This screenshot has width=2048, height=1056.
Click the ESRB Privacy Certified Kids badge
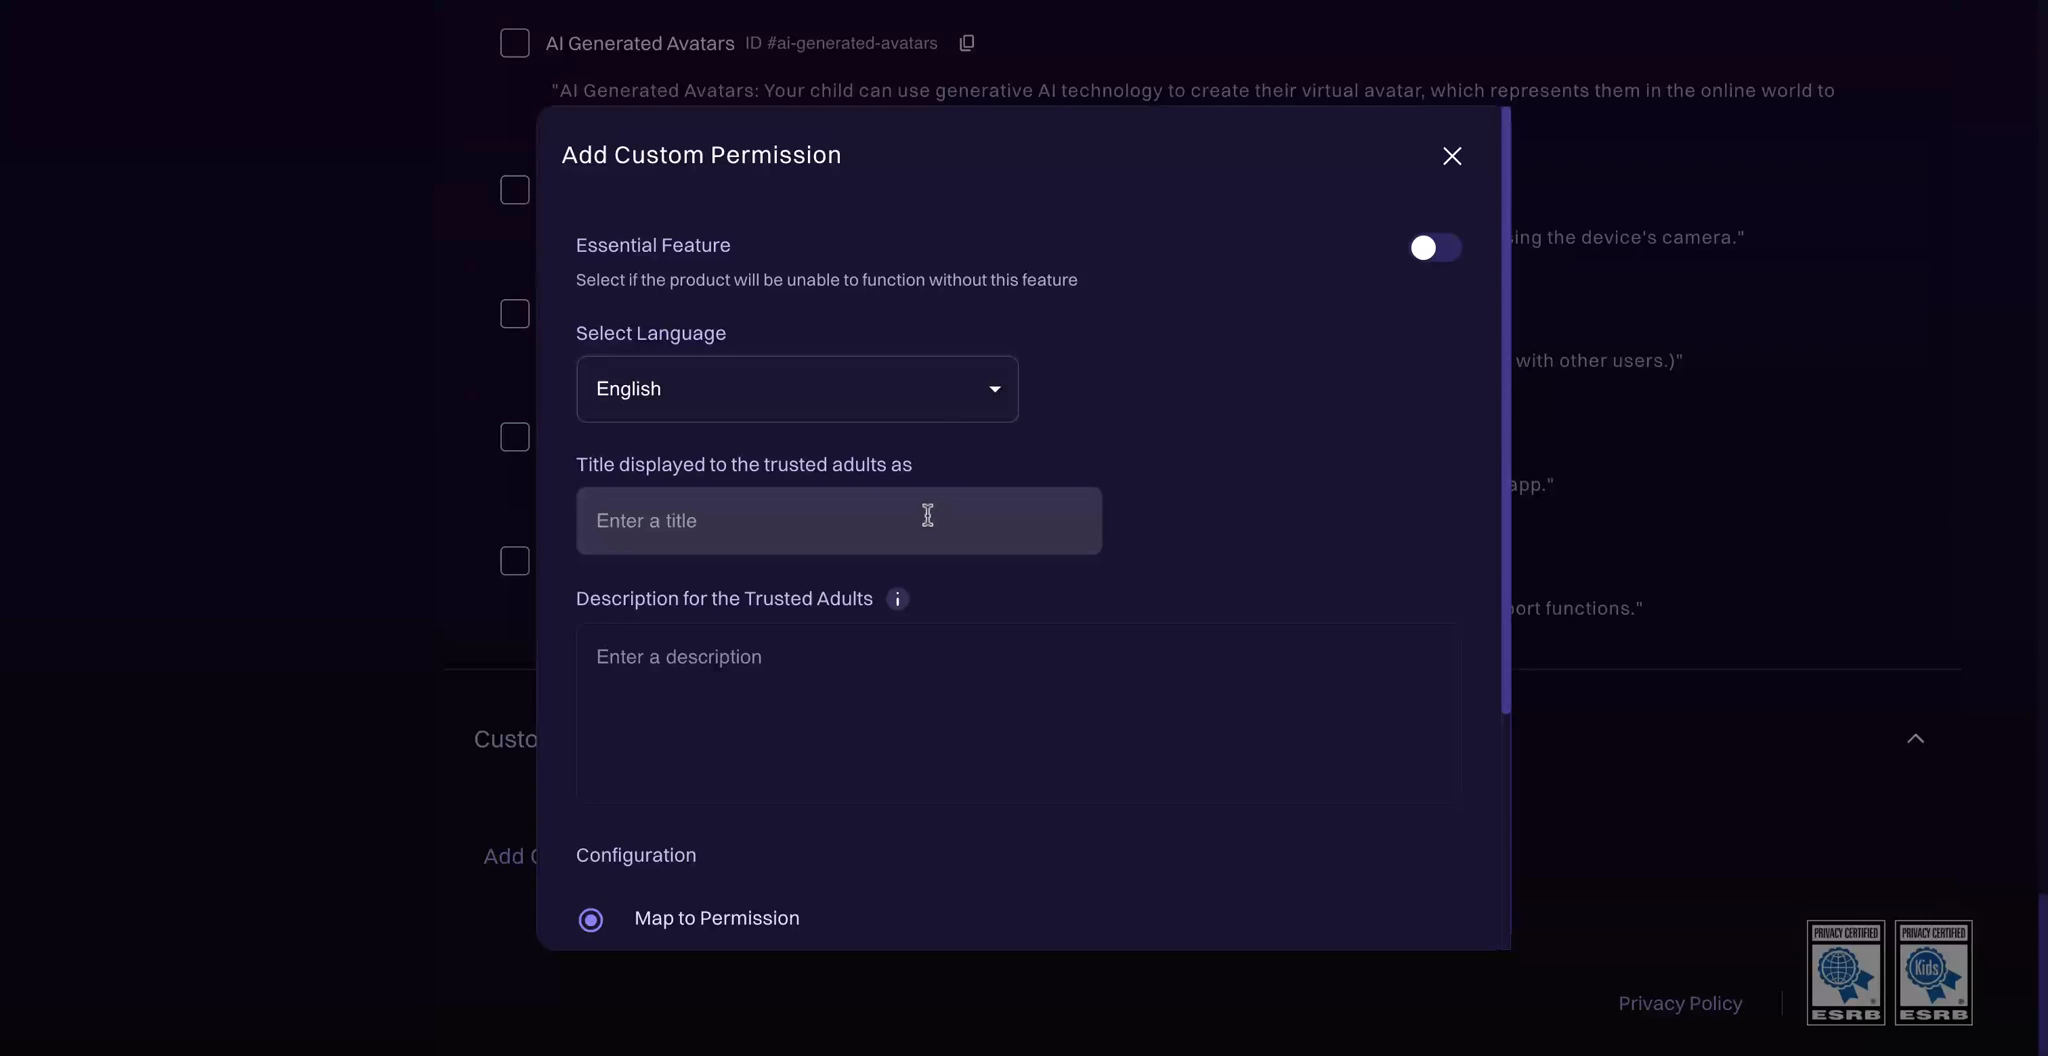(1933, 972)
